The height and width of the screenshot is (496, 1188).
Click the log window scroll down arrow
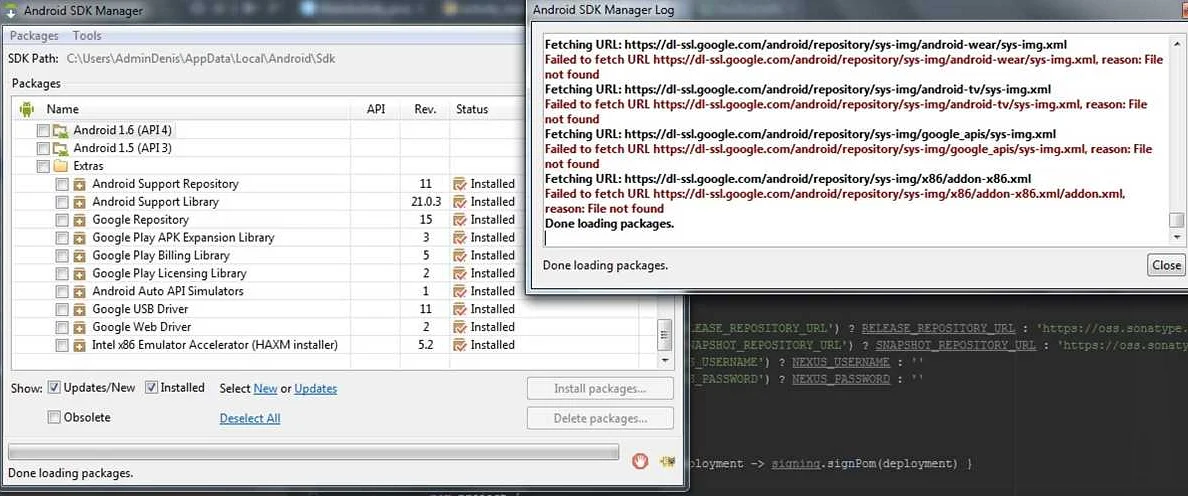coord(1176,237)
